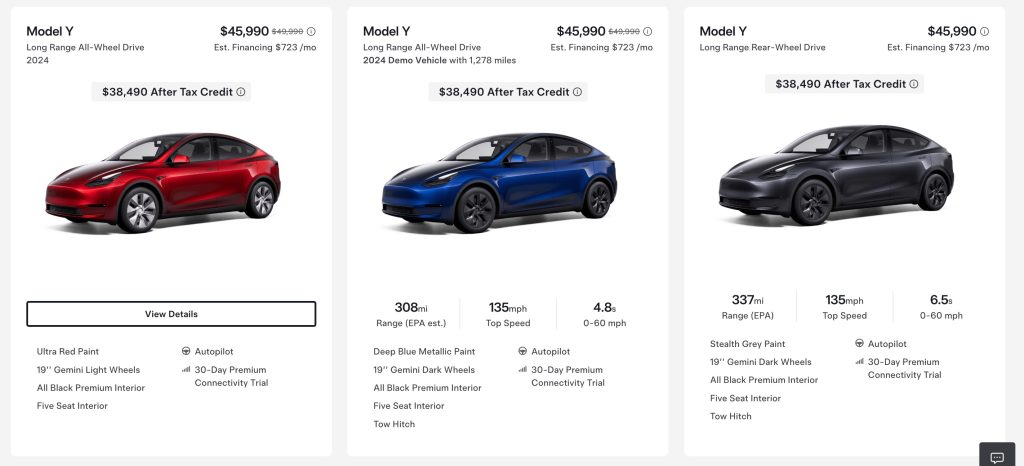This screenshot has width=1024, height=466.
Task: Click Stealth Grey Paint feature text
Action: click(x=747, y=344)
